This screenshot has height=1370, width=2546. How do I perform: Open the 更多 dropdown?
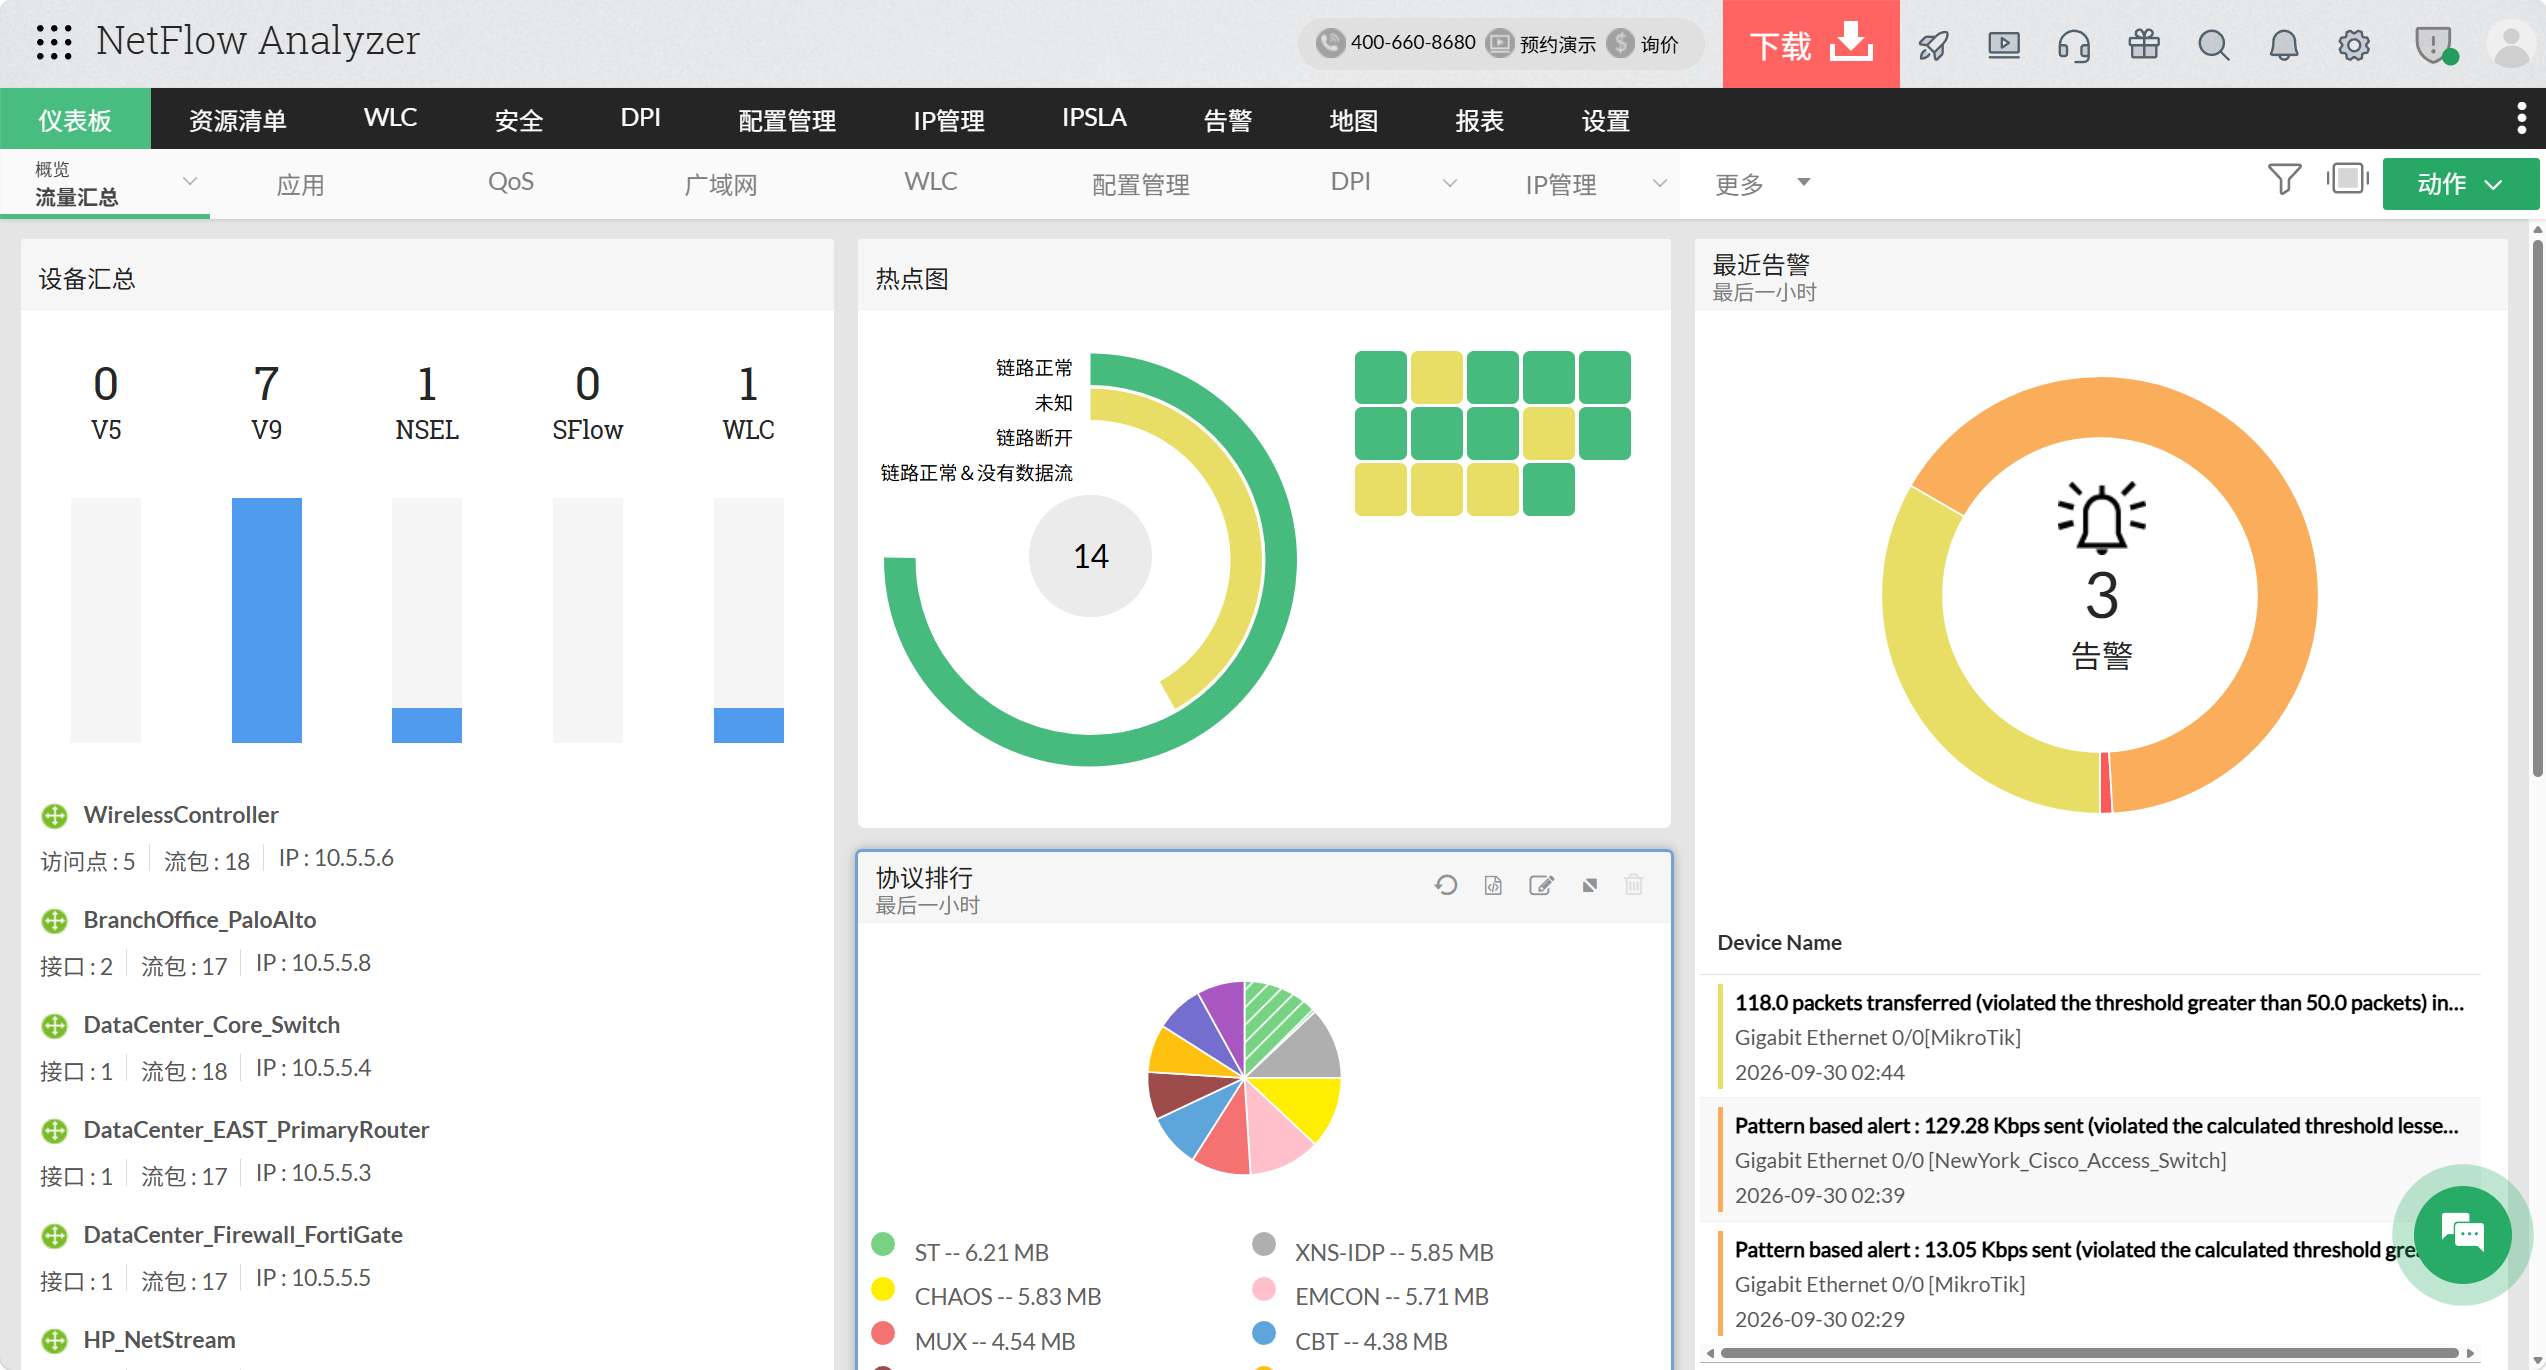point(1762,184)
